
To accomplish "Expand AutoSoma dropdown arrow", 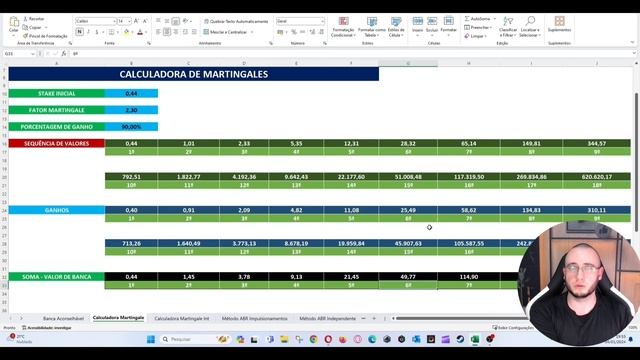I will coord(495,19).
